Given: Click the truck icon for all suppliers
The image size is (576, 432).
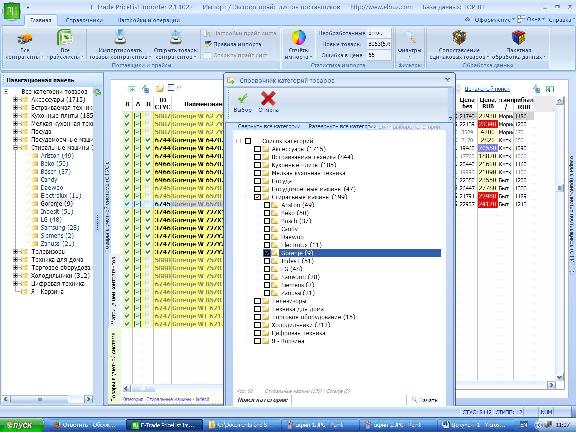Looking at the screenshot, I should tap(25, 38).
